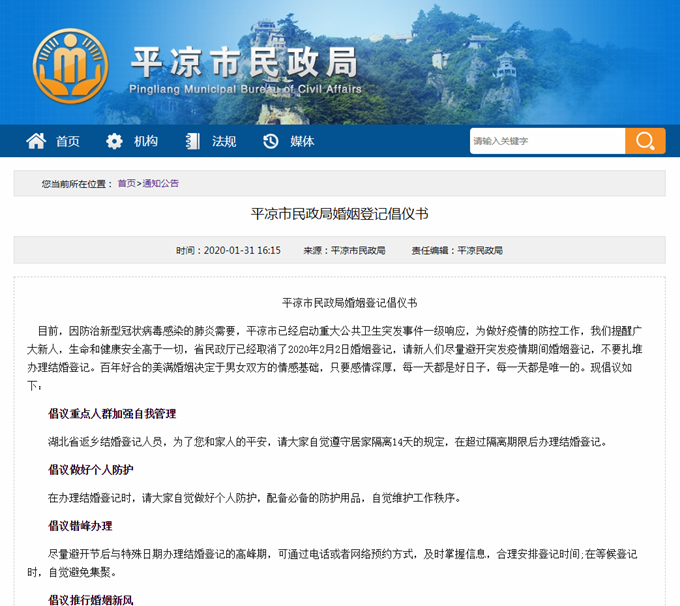Screen dimensions: 680x606
Task: Click the intro paragraph starting 目前，因防治新型冠状病毒
Action: click(335, 358)
